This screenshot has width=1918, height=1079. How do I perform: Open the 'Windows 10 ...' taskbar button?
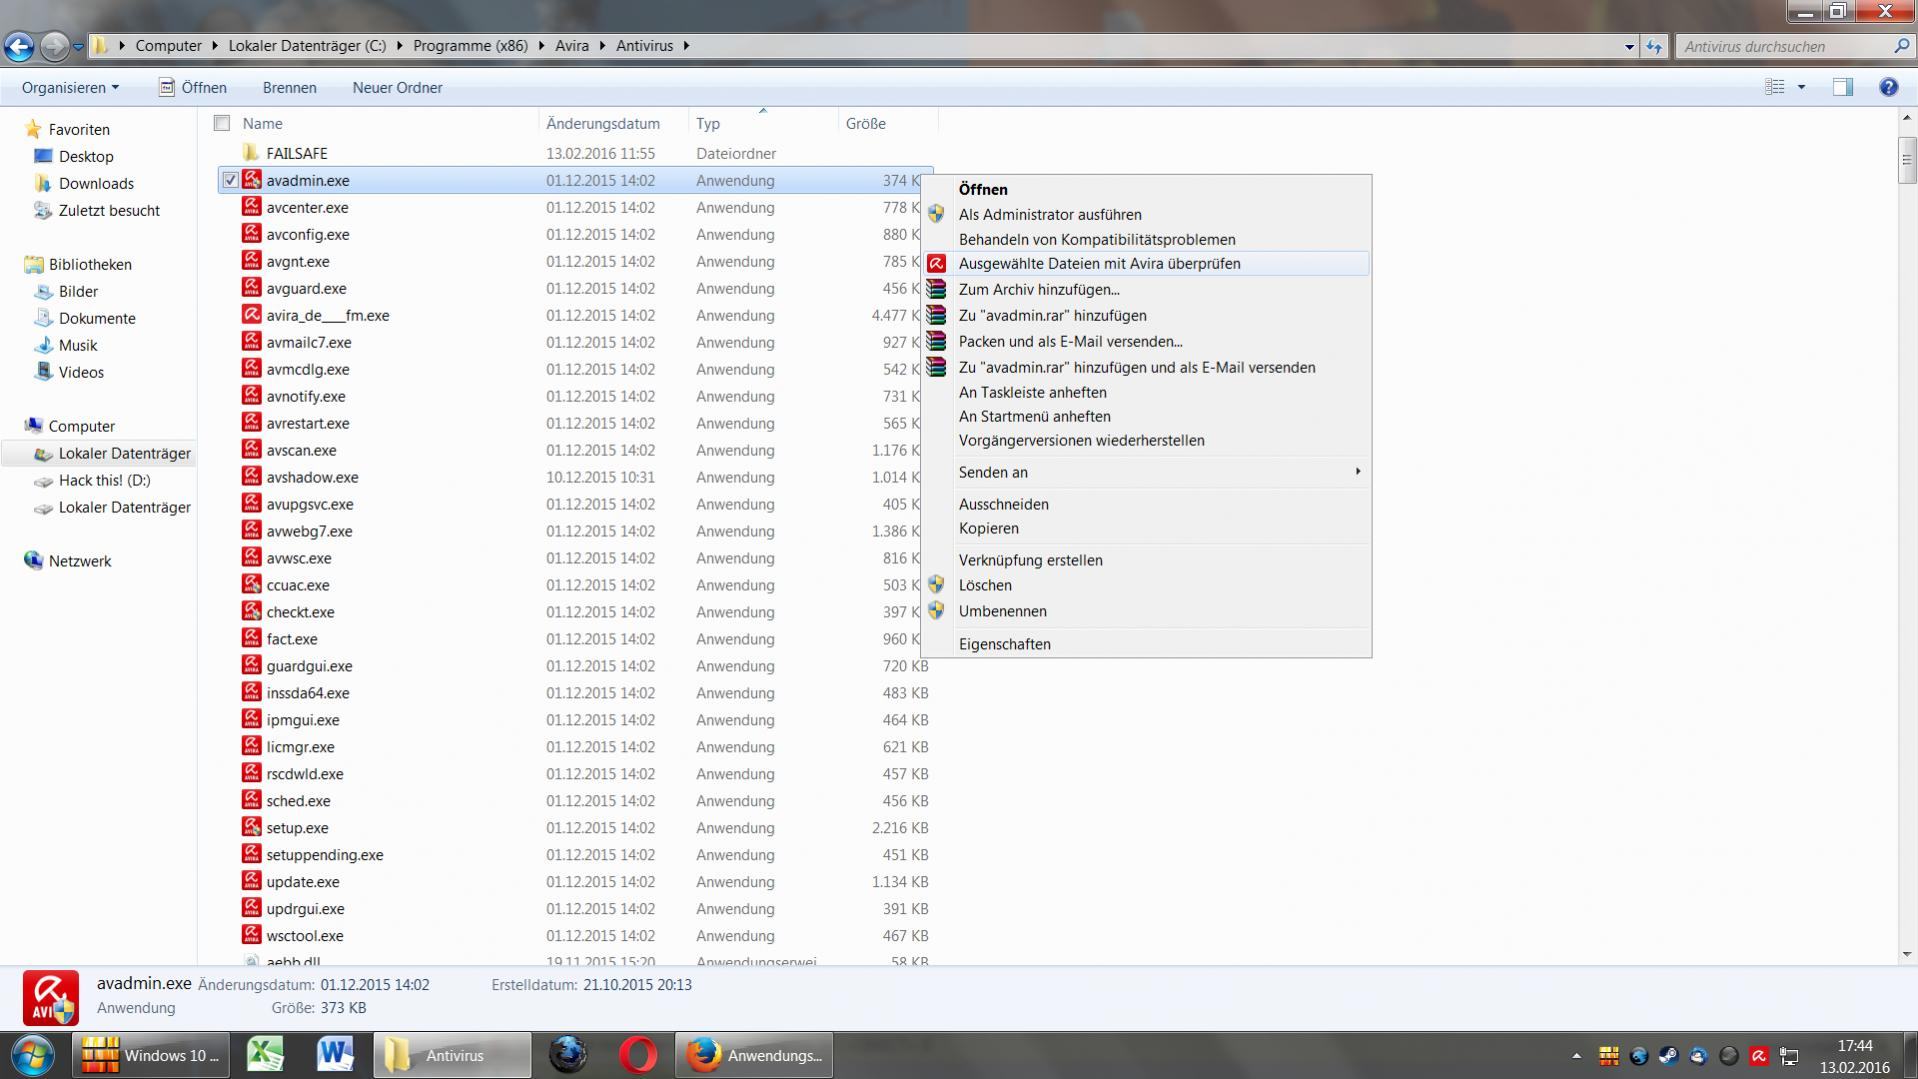tap(151, 1055)
